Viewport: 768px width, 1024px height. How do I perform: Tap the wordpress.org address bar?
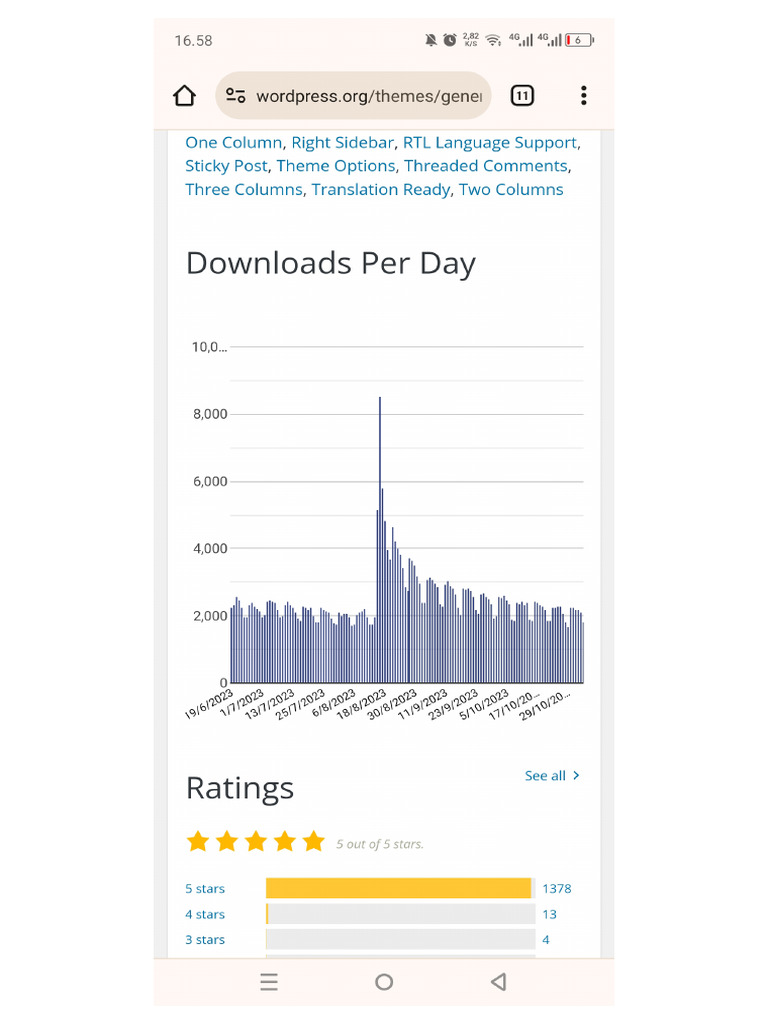click(368, 96)
